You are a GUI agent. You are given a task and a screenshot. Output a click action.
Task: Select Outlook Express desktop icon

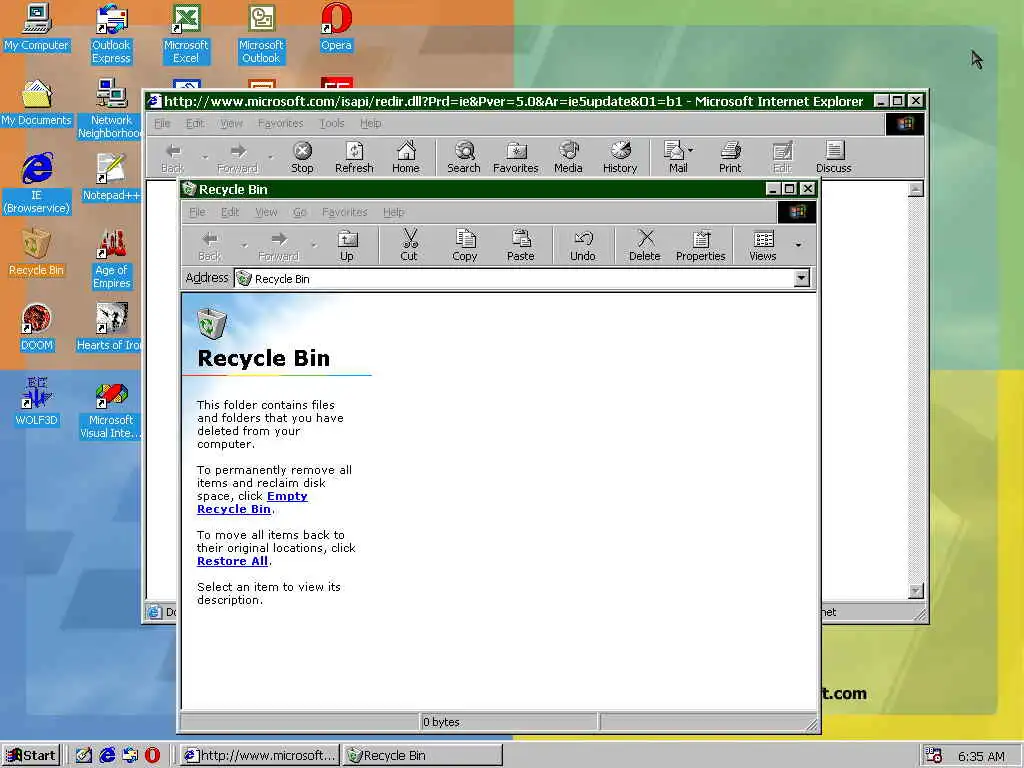(x=111, y=34)
